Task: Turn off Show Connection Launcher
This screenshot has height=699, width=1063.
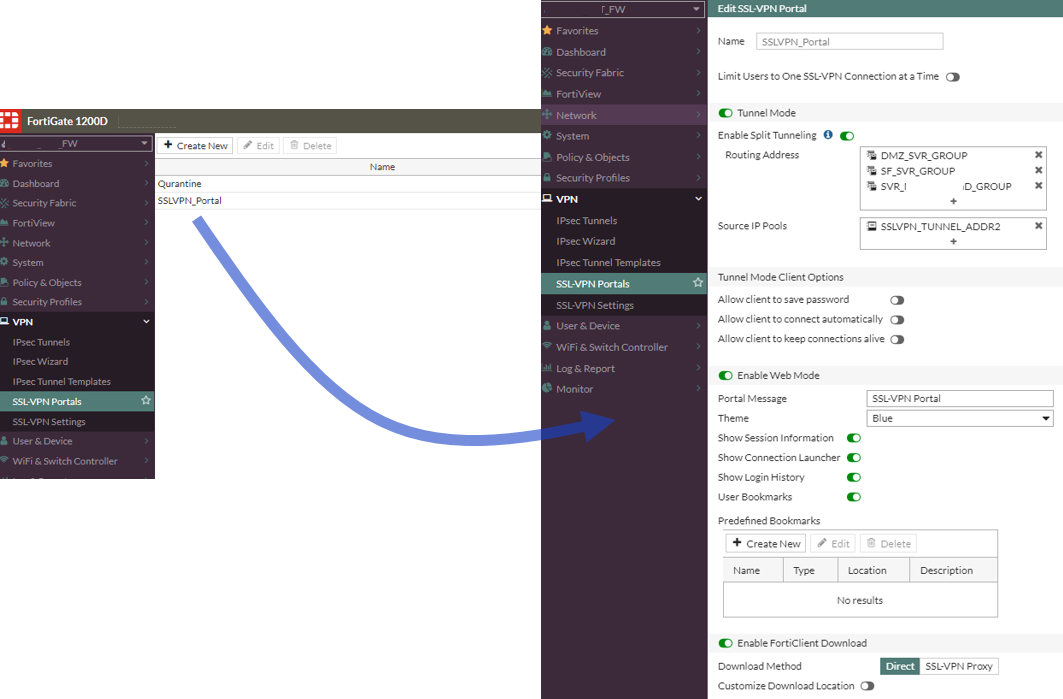Action: click(x=854, y=458)
